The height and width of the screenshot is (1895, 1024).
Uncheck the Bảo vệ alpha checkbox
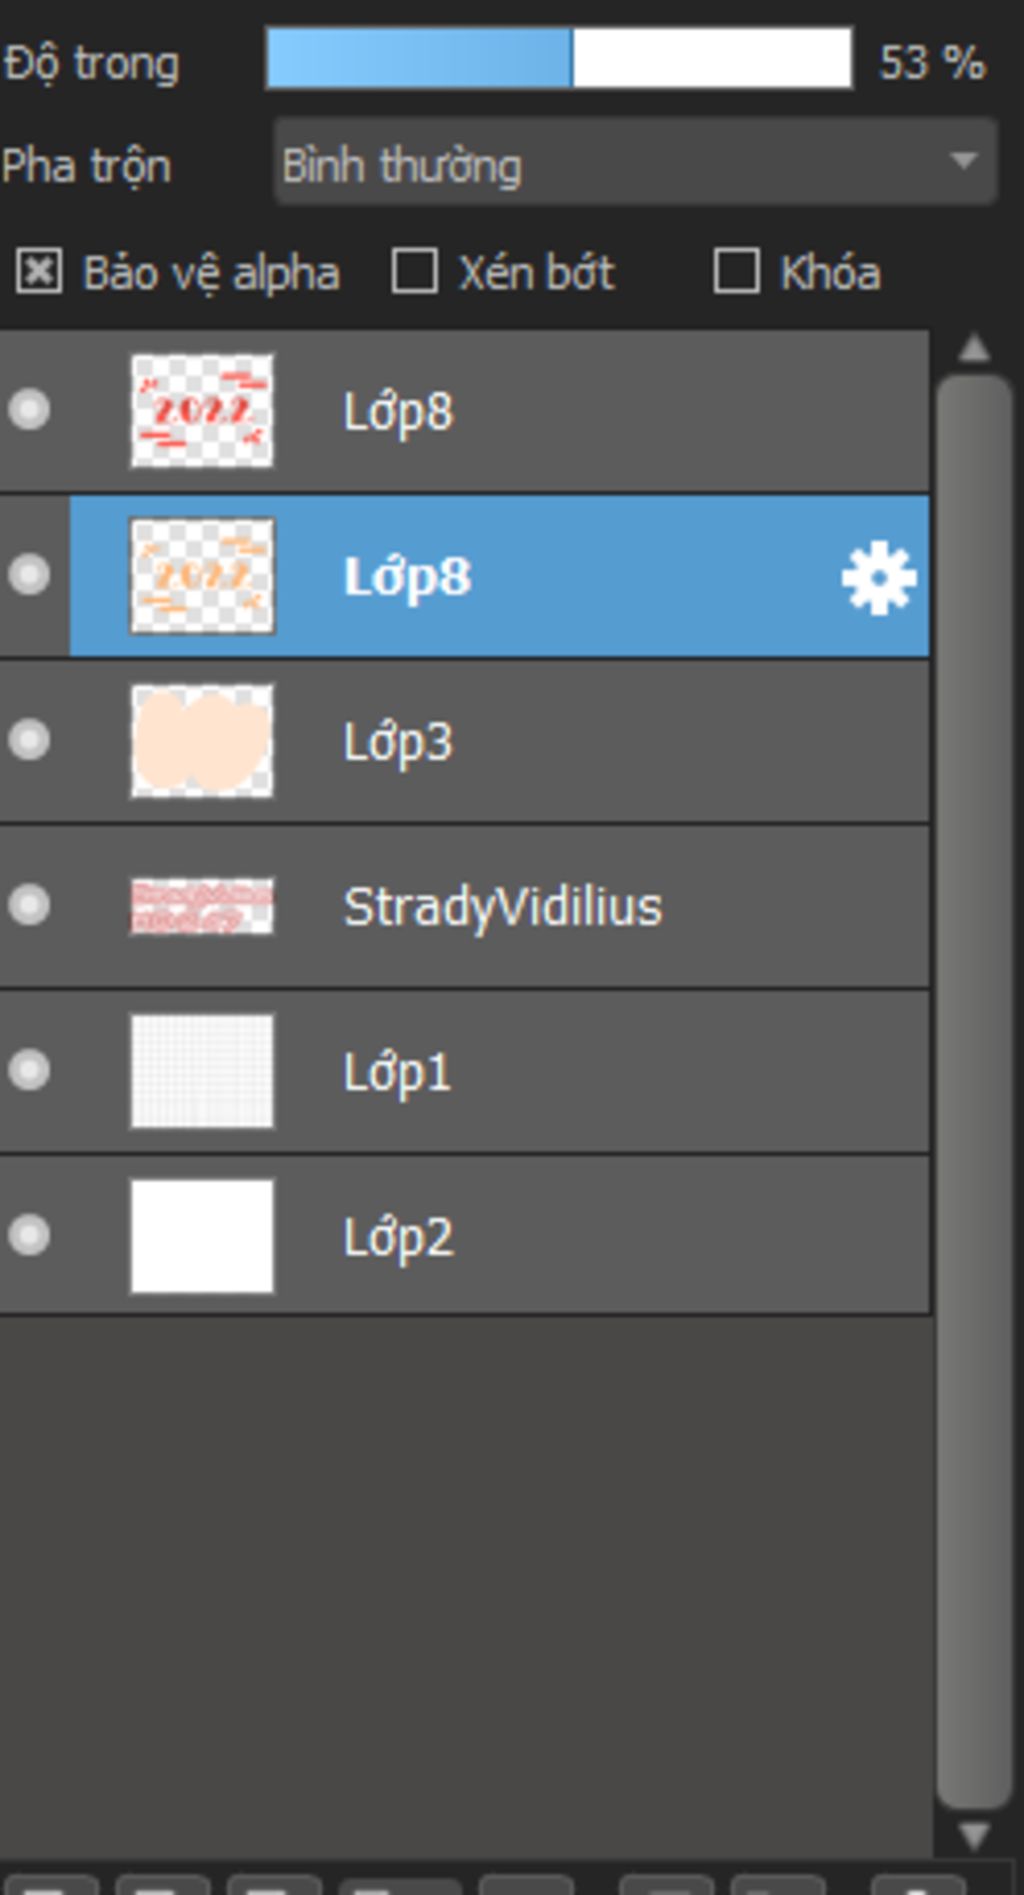[x=39, y=272]
